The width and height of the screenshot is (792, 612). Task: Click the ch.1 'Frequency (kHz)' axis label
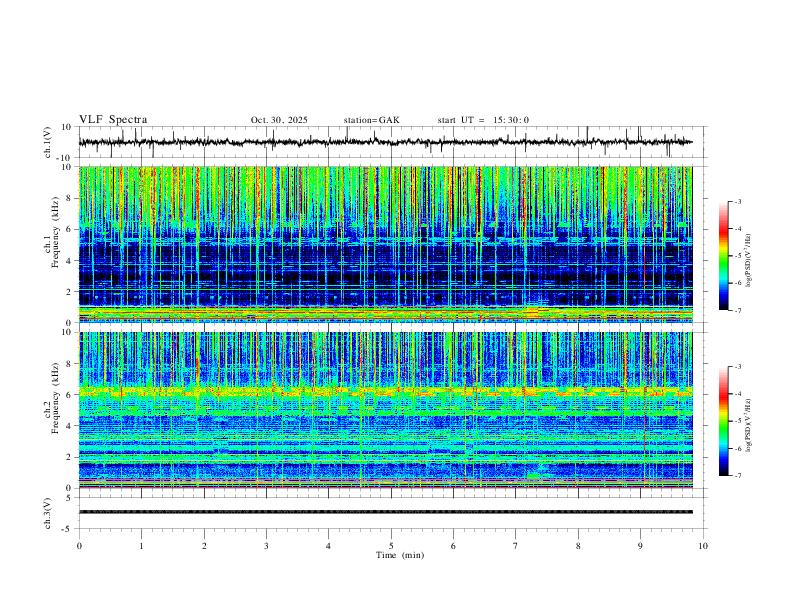[x=55, y=233]
